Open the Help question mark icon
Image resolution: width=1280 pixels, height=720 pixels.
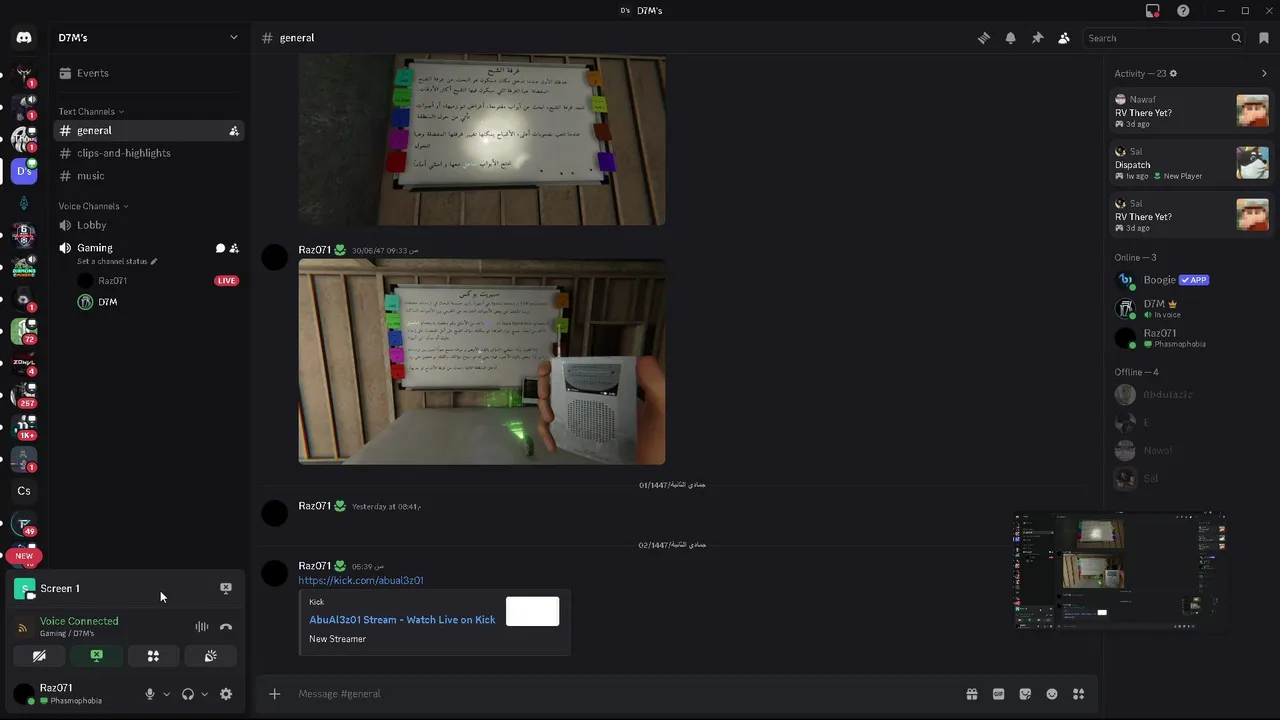point(1184,11)
